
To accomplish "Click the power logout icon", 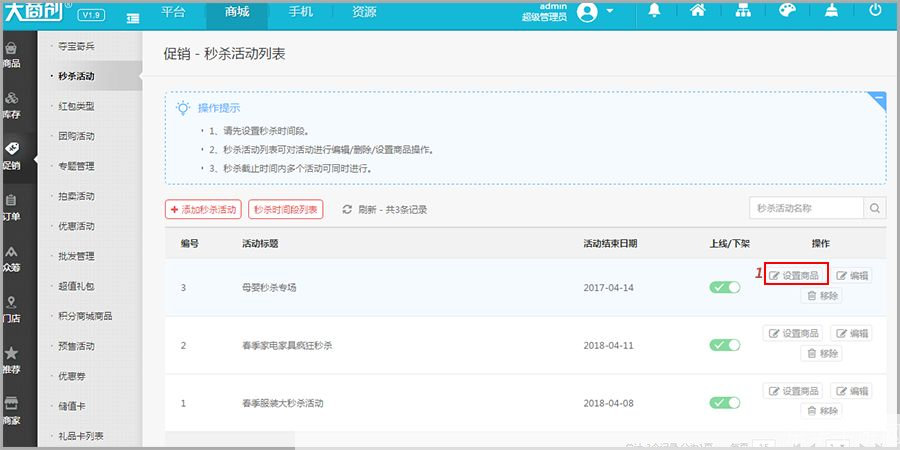I will 875,10.
